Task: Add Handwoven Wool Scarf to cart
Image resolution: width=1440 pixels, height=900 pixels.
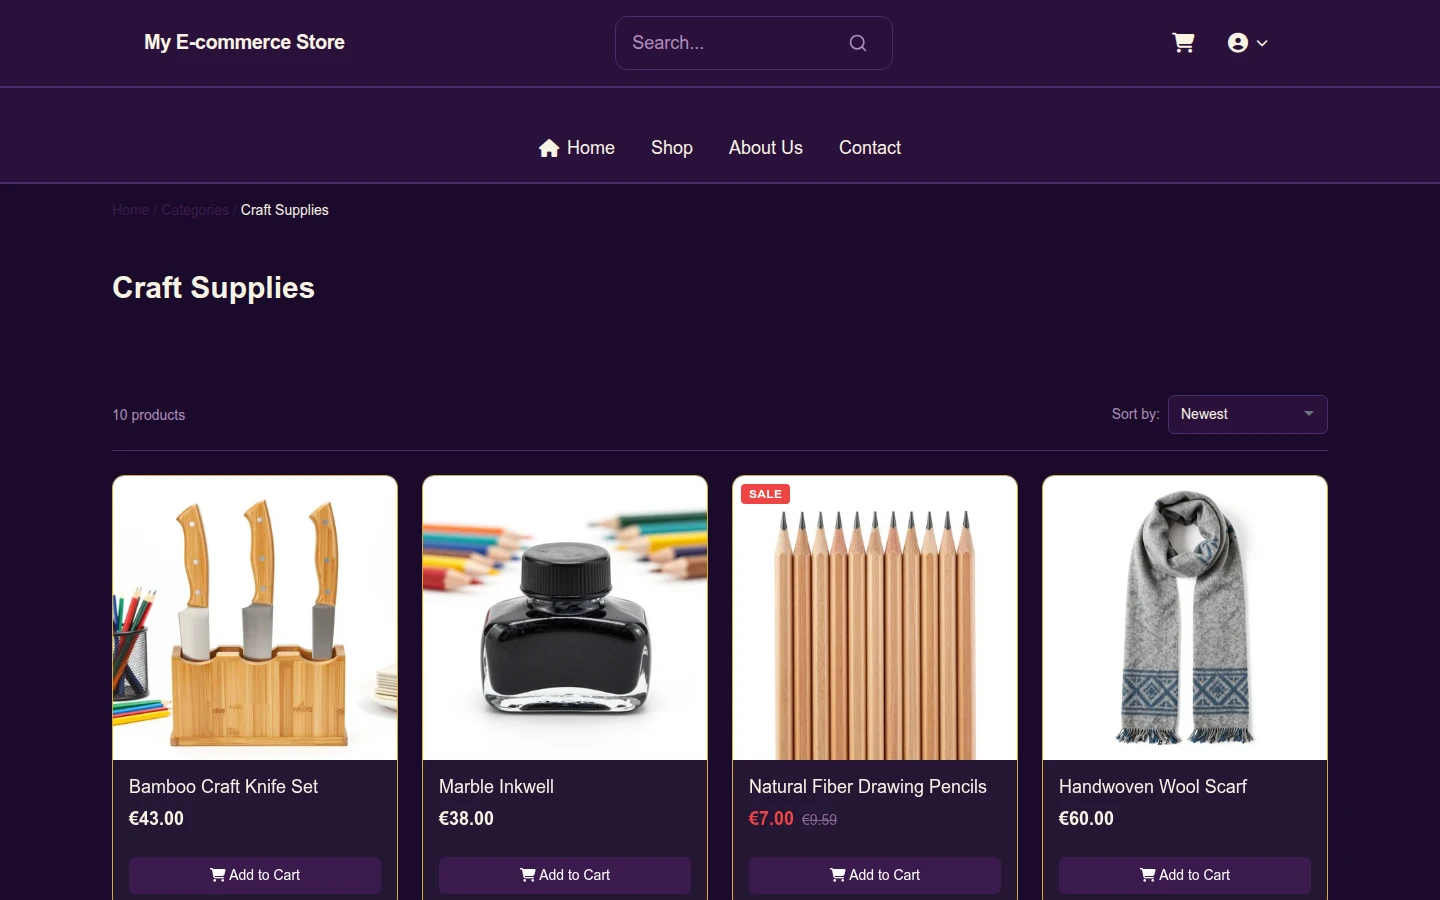Action: (1185, 875)
